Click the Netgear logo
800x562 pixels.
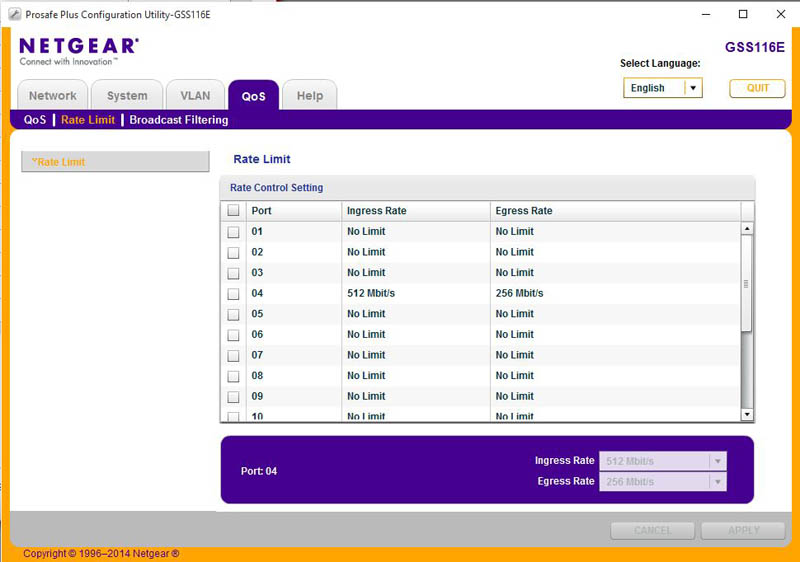(78, 50)
